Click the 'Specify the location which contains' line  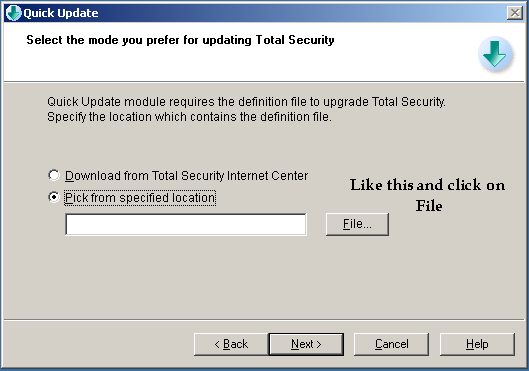point(189,117)
